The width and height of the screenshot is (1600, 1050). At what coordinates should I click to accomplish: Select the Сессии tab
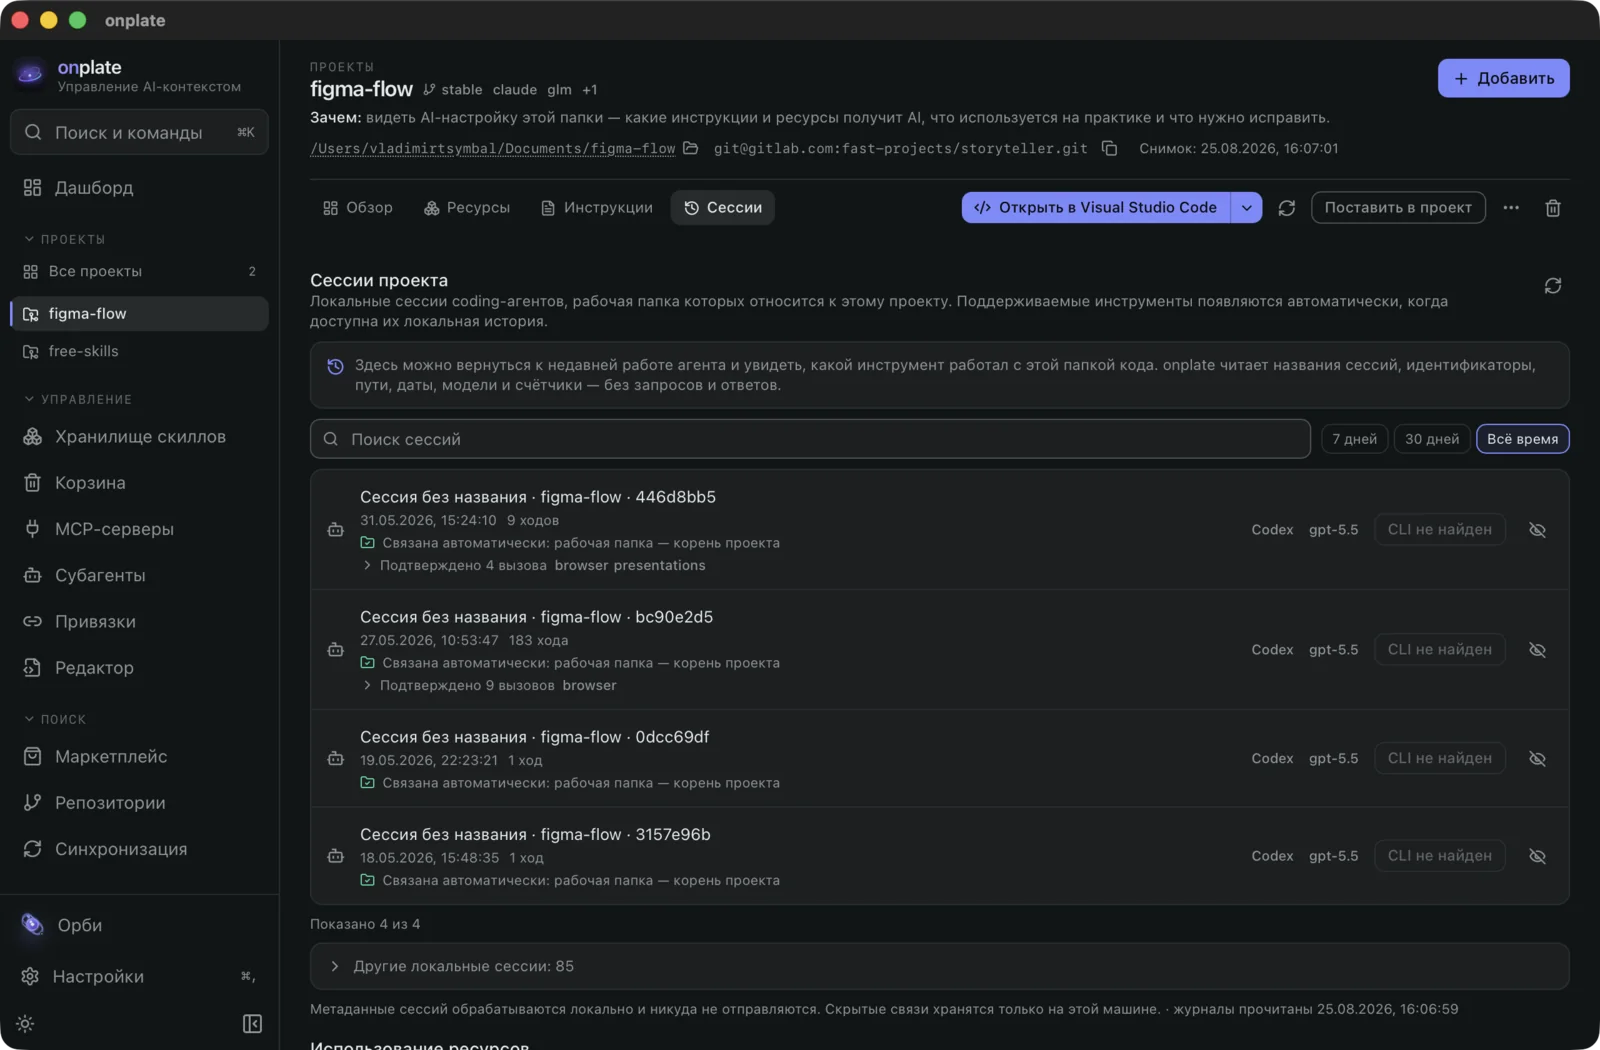click(x=723, y=208)
